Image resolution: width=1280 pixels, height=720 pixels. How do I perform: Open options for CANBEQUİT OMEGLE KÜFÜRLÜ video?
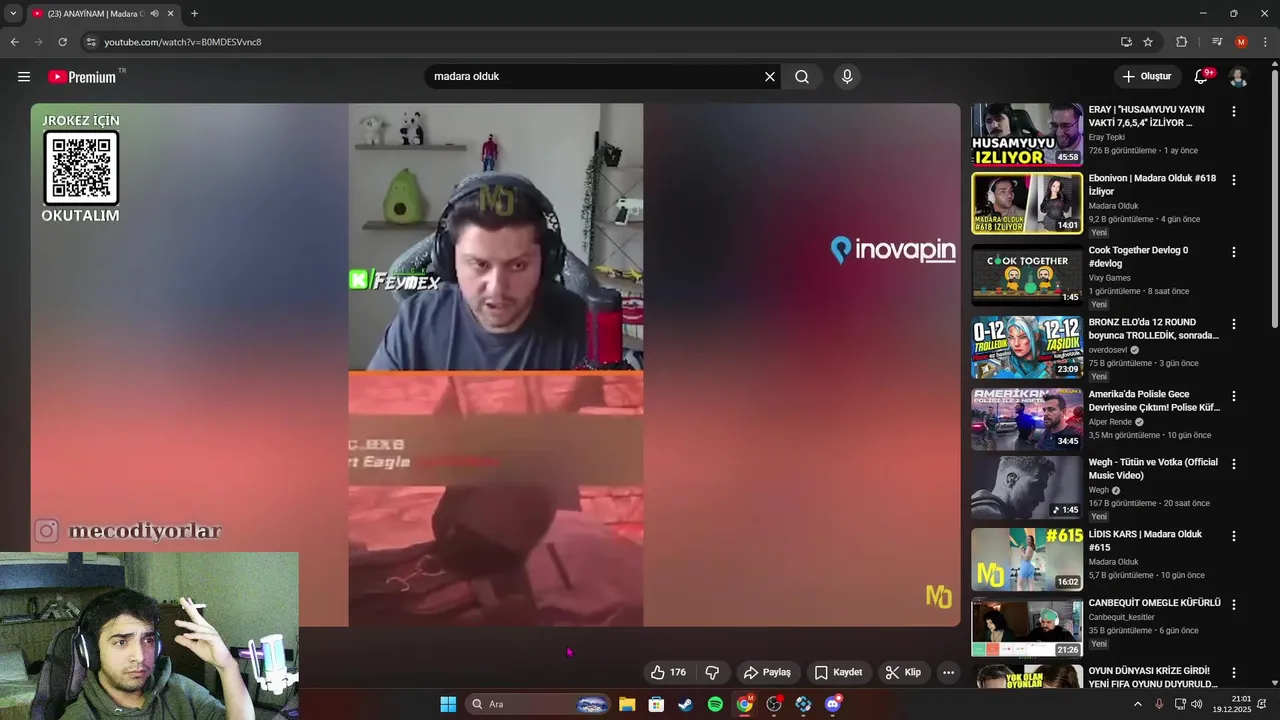point(1233,604)
